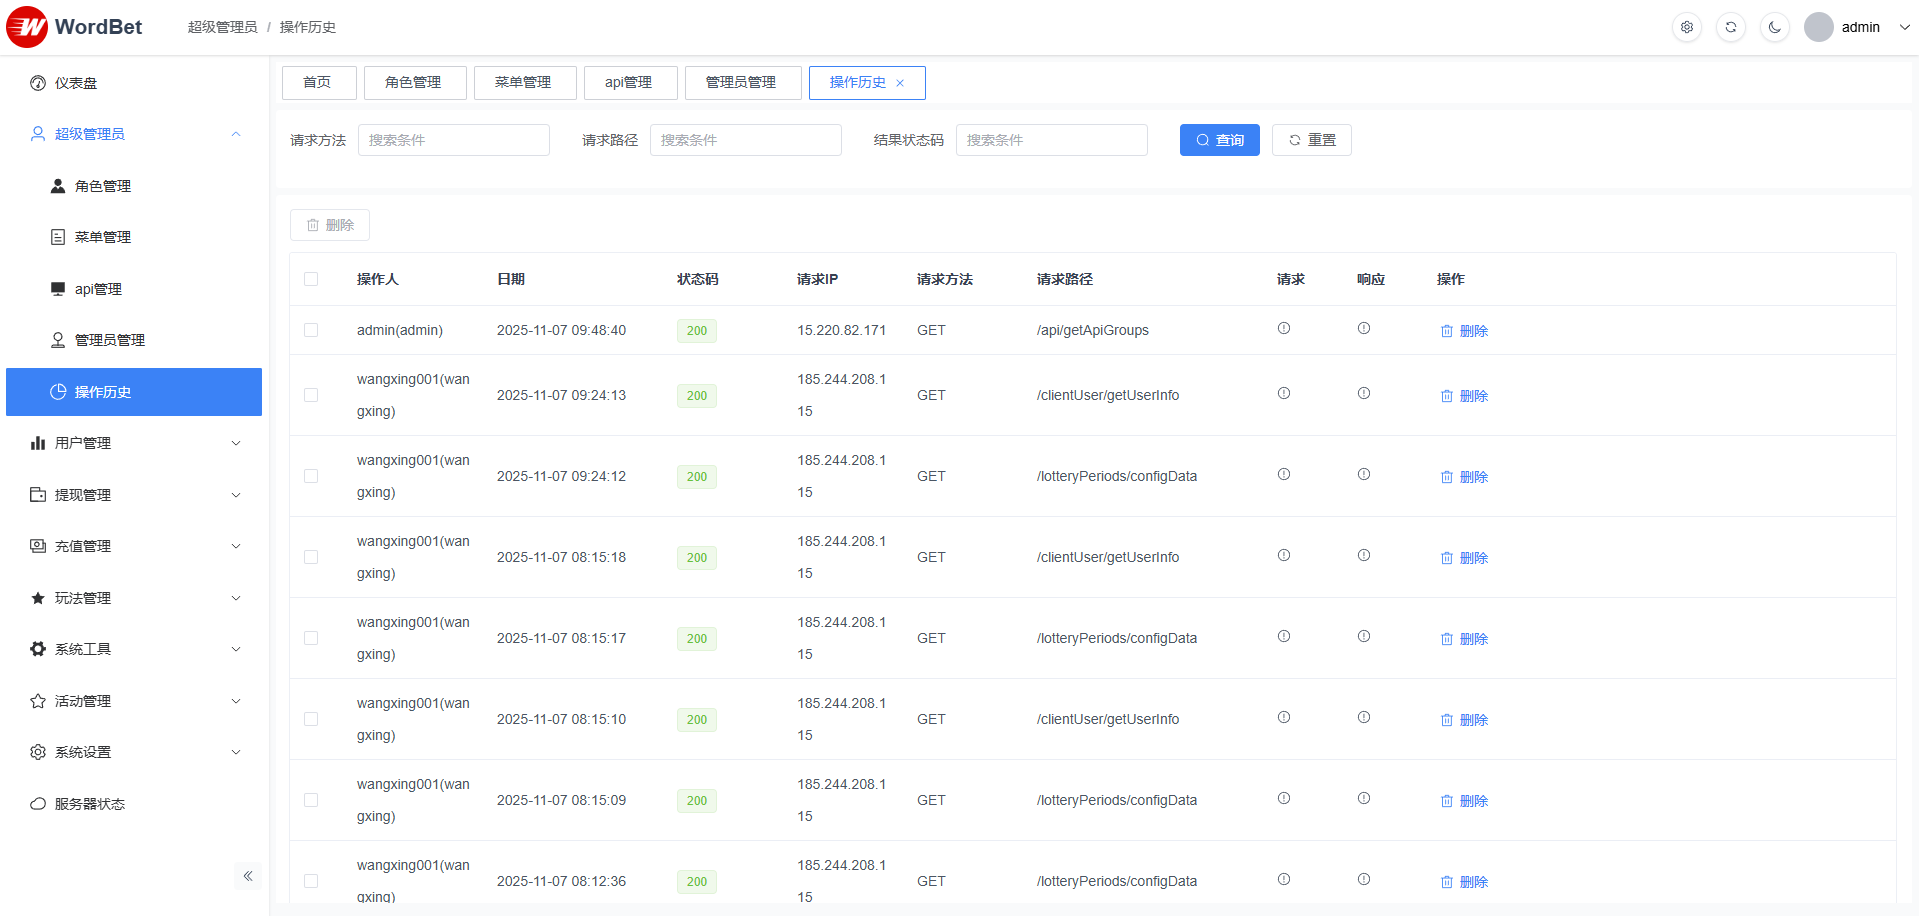Click the refresh icon in top bar
This screenshot has width=1919, height=916.
click(x=1730, y=27)
